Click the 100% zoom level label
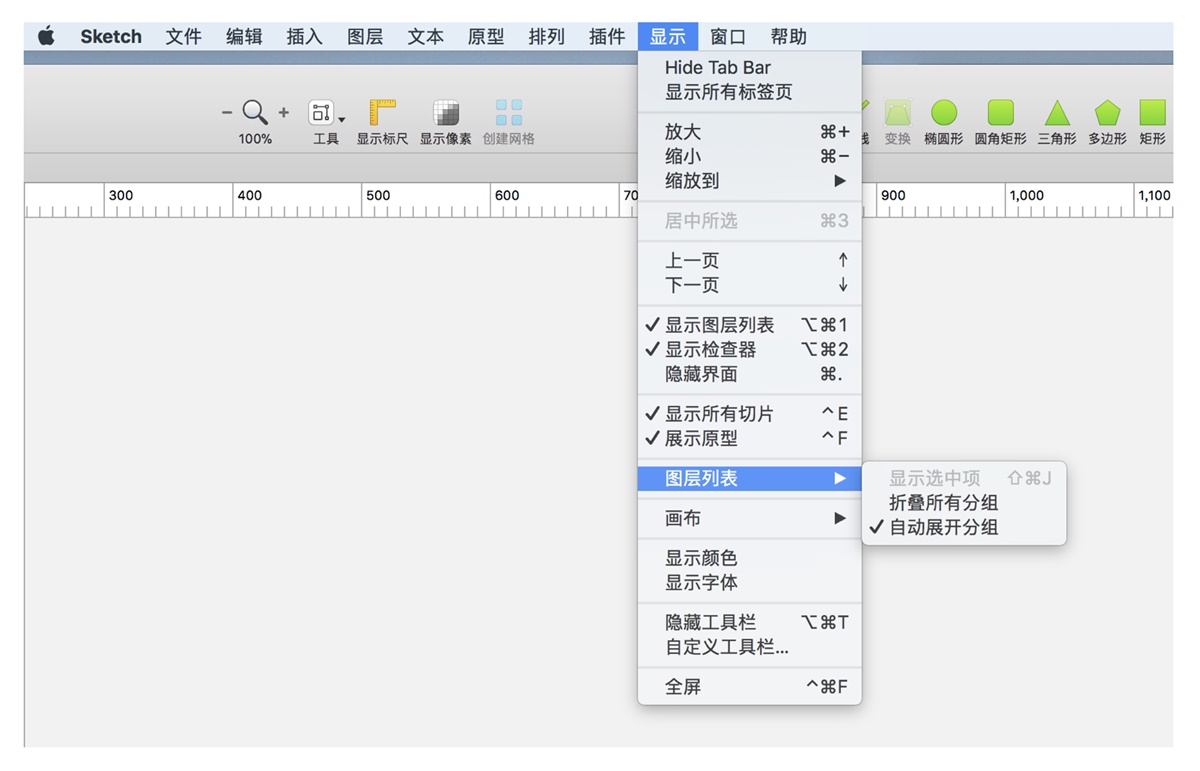 click(255, 139)
